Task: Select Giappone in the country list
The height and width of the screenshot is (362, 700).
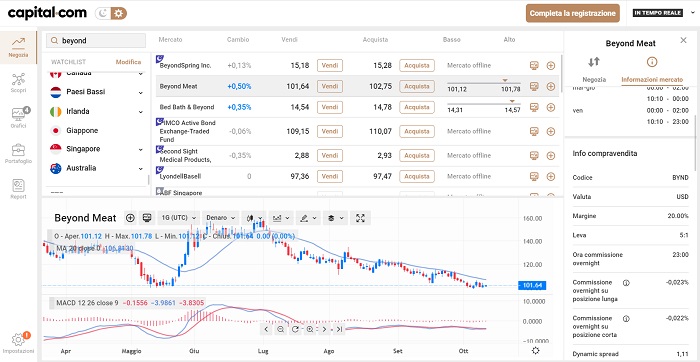Action: [82, 130]
